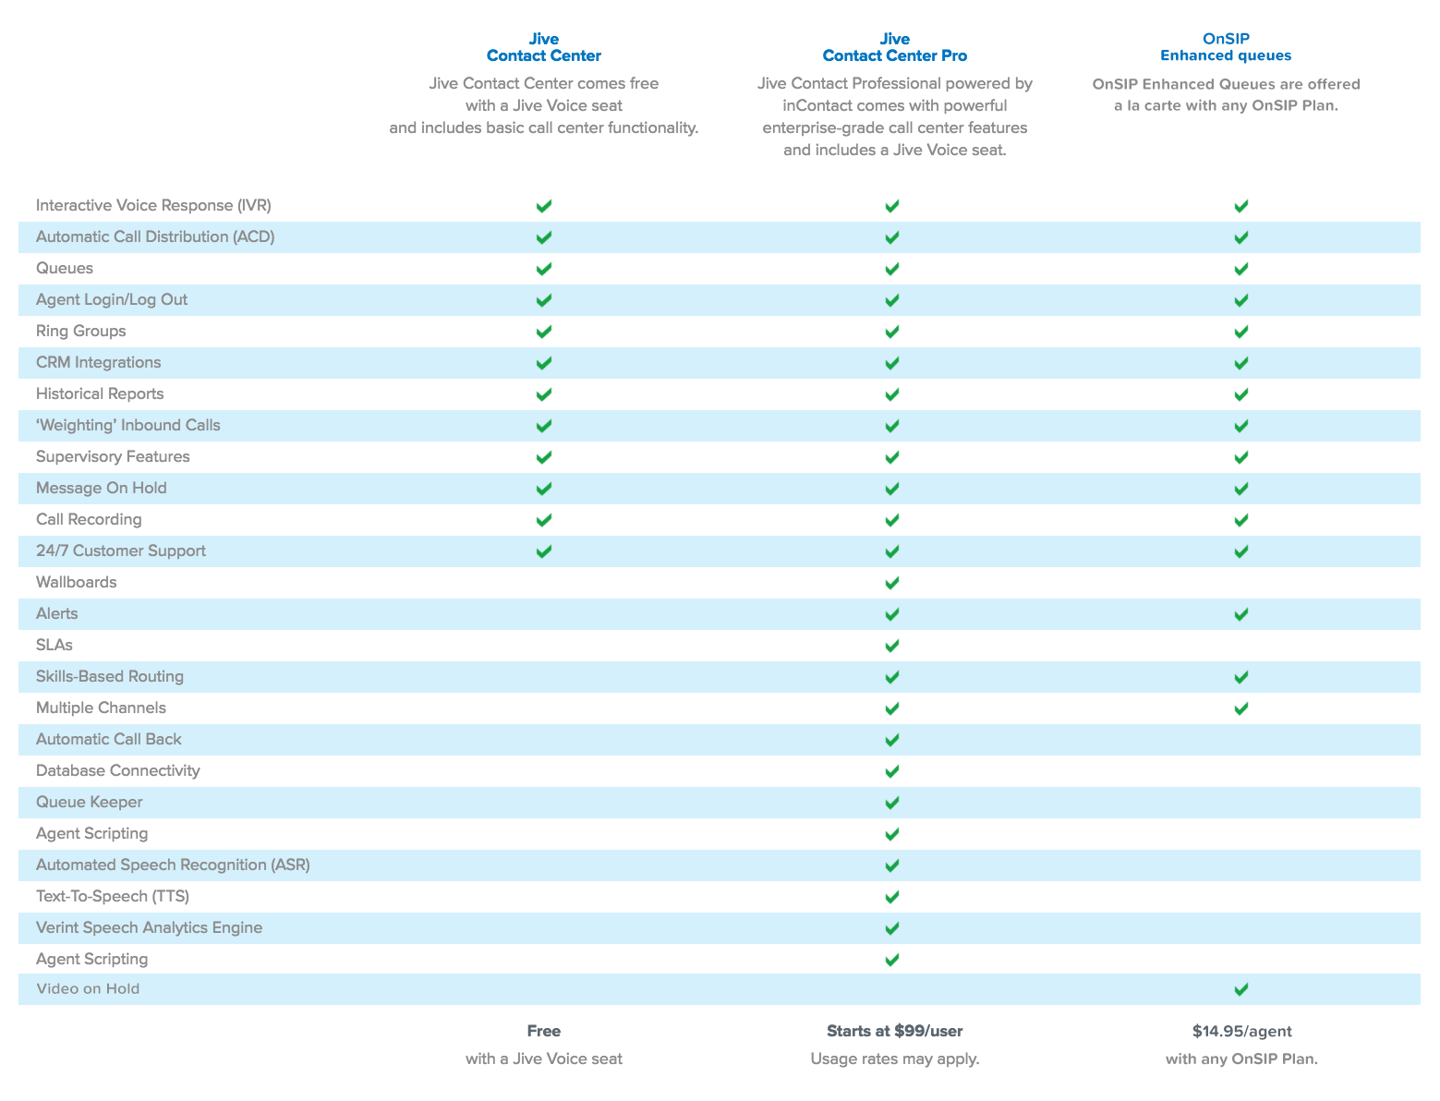Click the '$14.95/agent' price
This screenshot has width=1440, height=1101.
1242,1031
